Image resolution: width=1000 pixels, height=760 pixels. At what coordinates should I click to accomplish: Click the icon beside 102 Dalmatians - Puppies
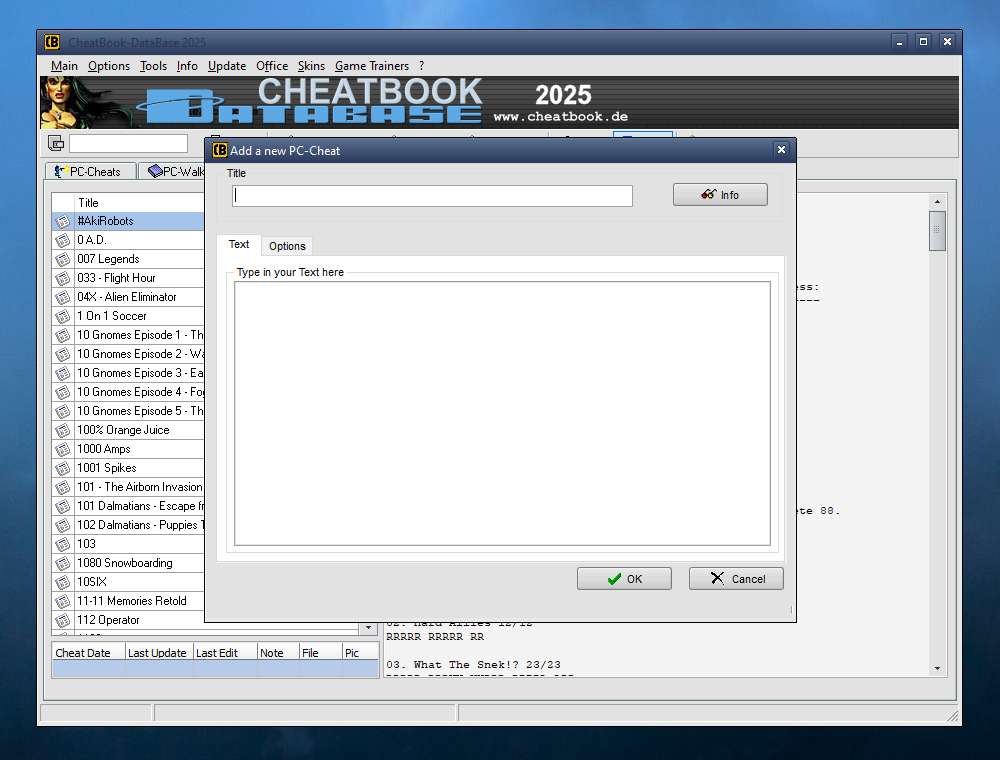tap(62, 525)
